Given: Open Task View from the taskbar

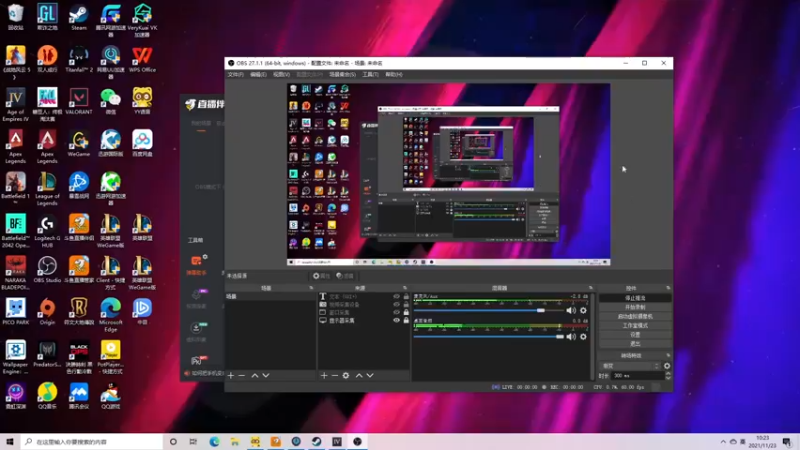Looking at the screenshot, I should point(193,441).
